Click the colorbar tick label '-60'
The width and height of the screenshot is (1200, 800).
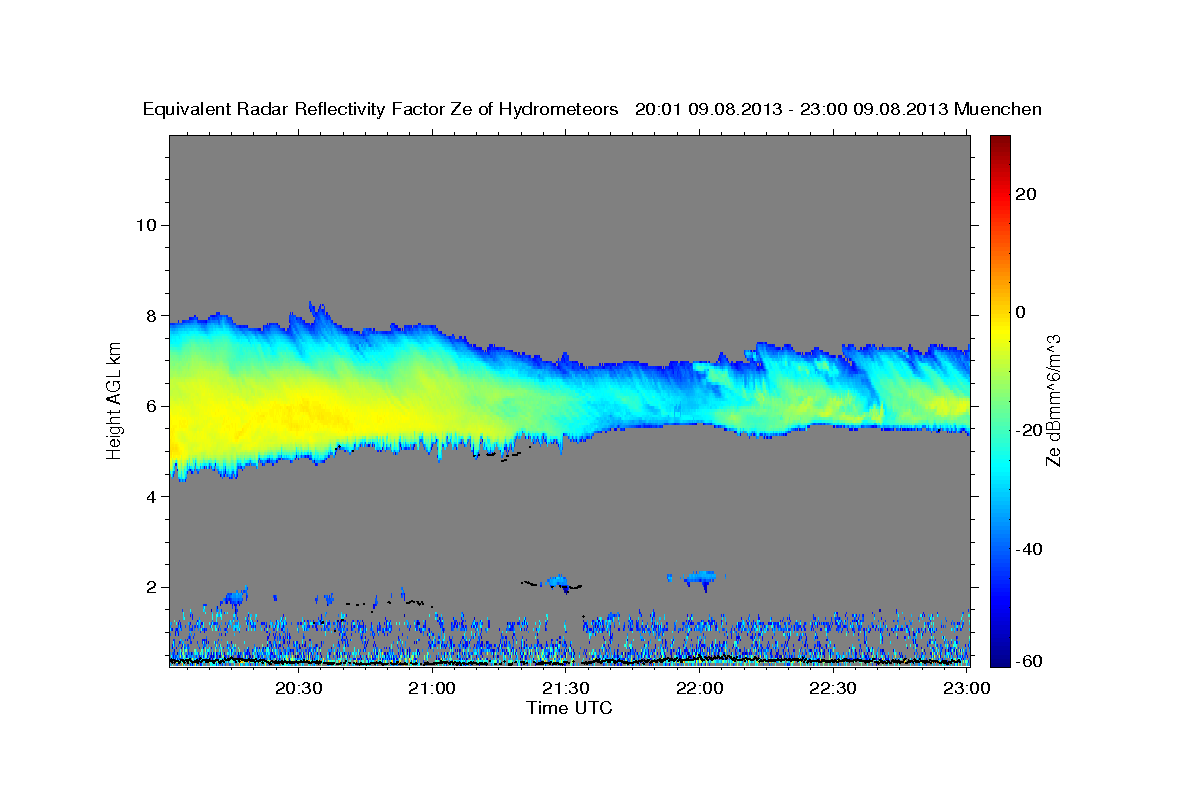click(1029, 660)
